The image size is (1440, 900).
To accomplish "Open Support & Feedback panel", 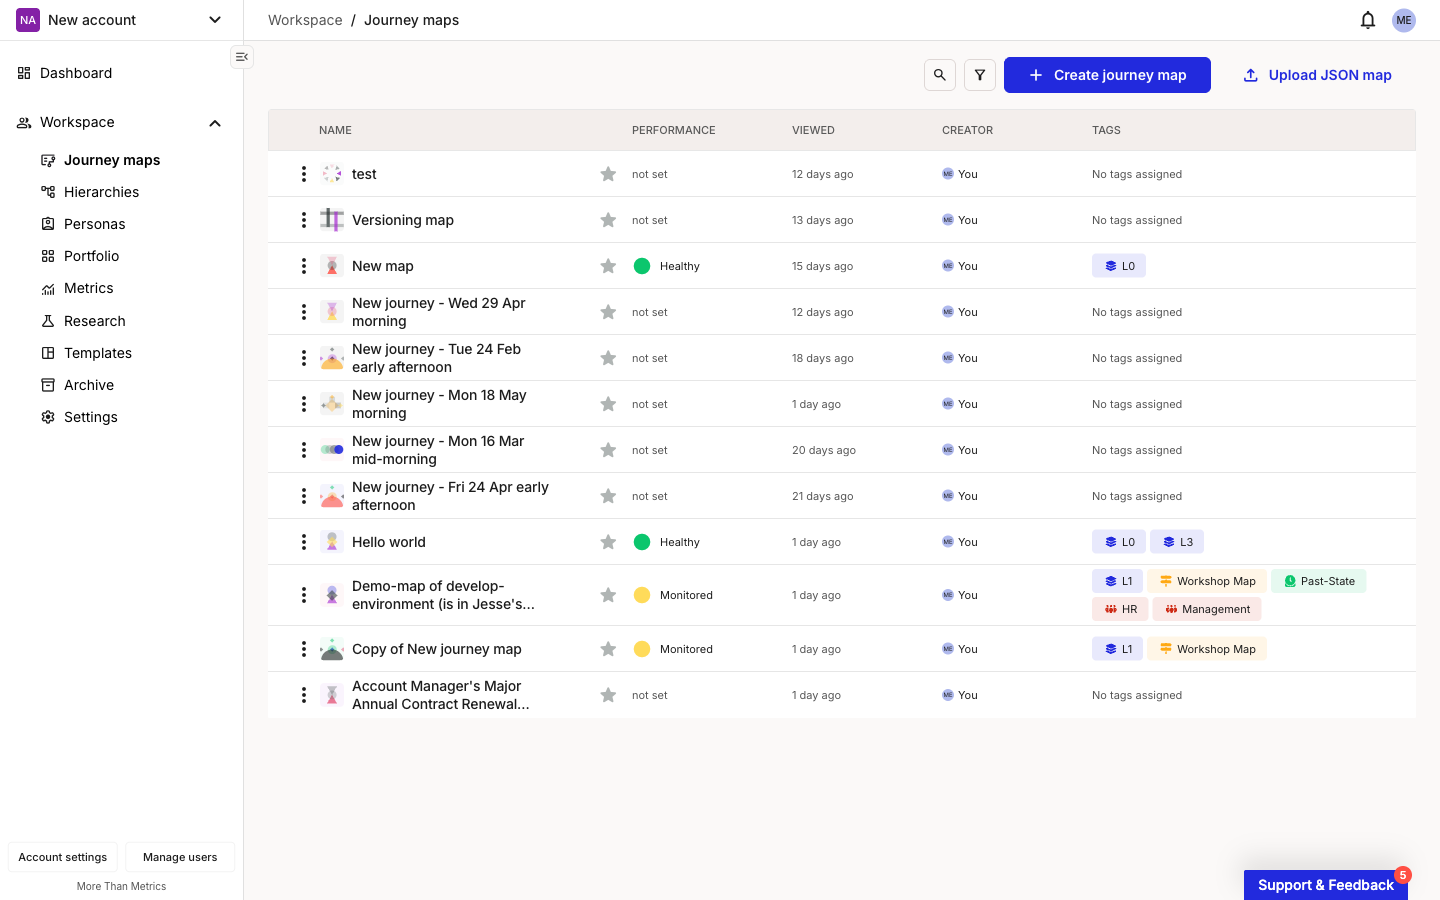I will pyautogui.click(x=1325, y=885).
